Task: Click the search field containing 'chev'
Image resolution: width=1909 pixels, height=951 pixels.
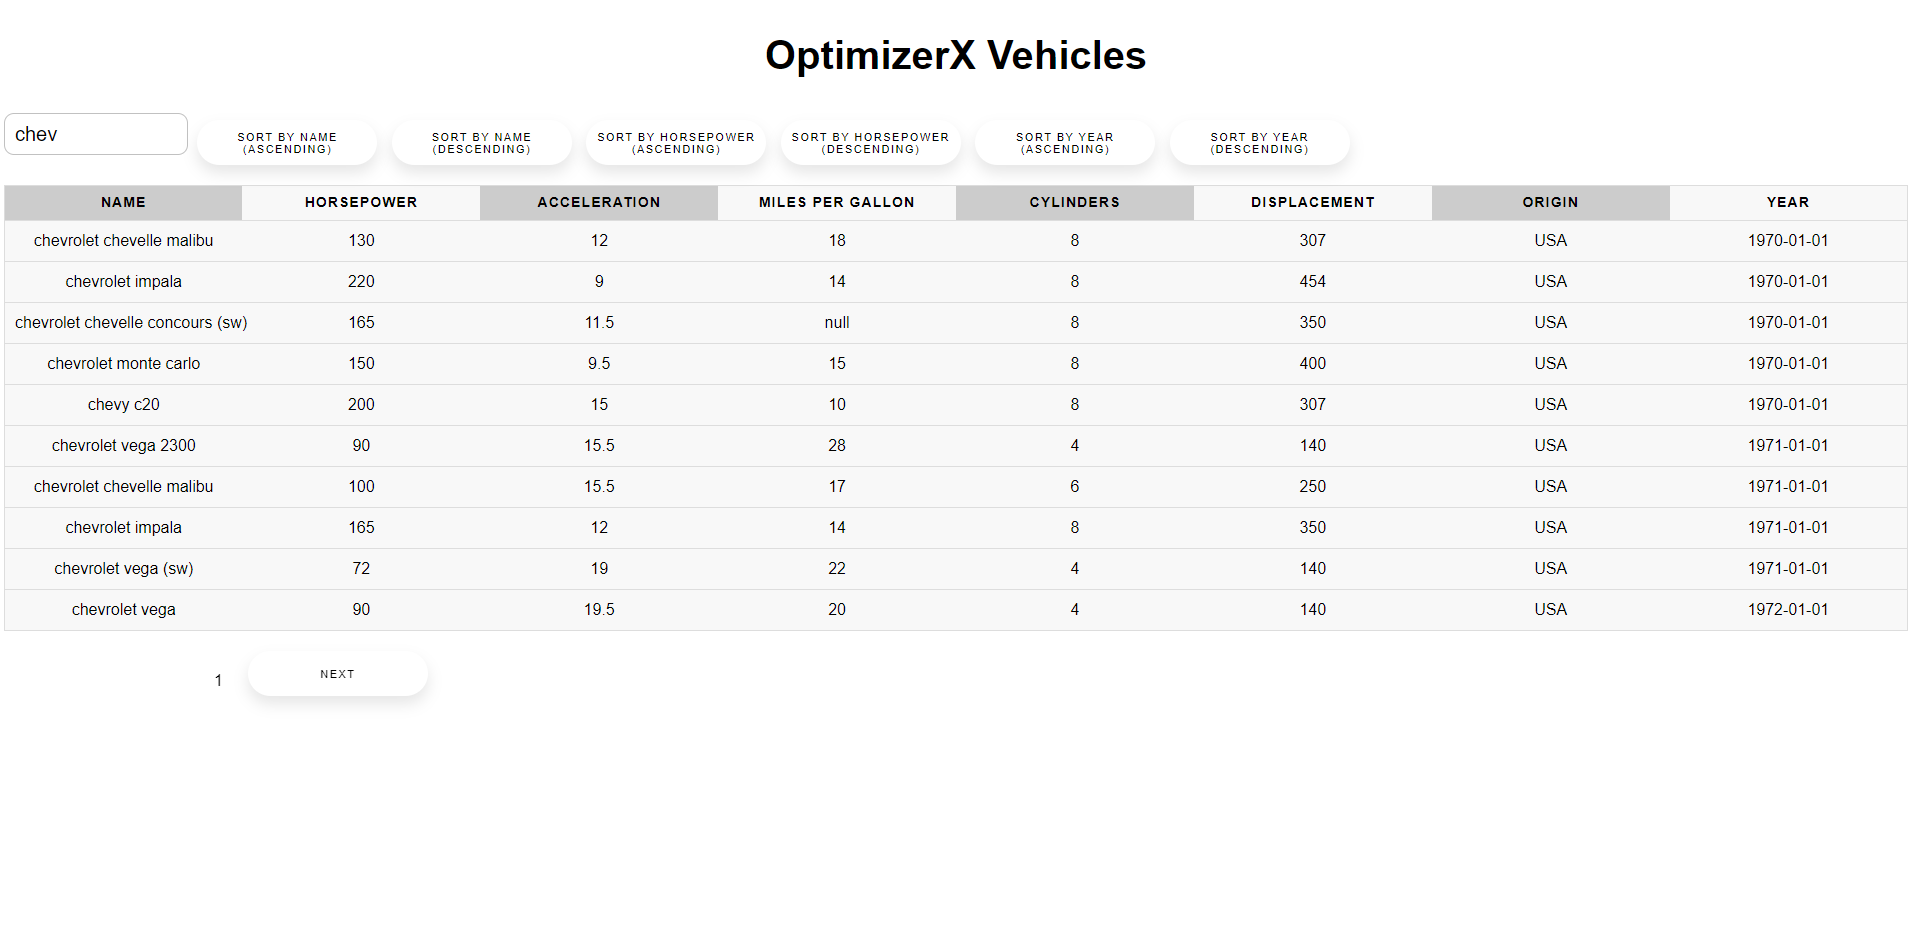Action: [x=96, y=134]
